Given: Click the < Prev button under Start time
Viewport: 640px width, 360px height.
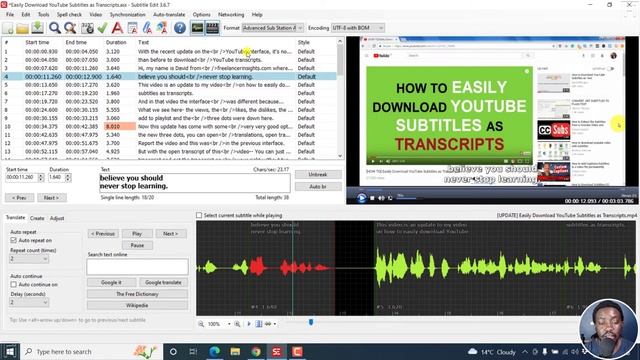Looking at the screenshot, I should pyautogui.click(x=19, y=198).
